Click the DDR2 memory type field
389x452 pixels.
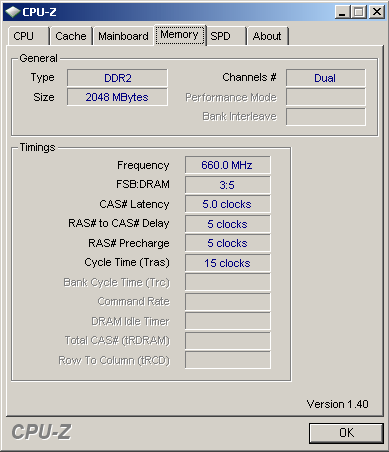[117, 78]
